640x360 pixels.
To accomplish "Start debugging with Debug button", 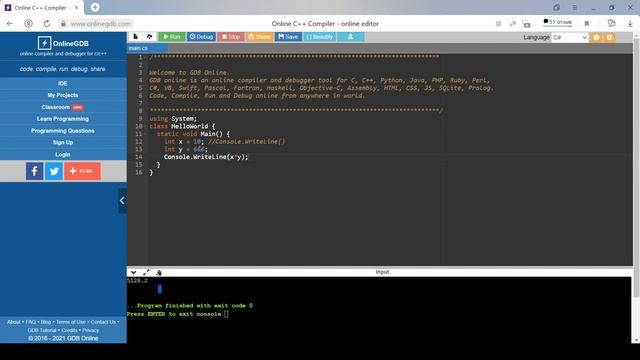I will [x=201, y=37].
